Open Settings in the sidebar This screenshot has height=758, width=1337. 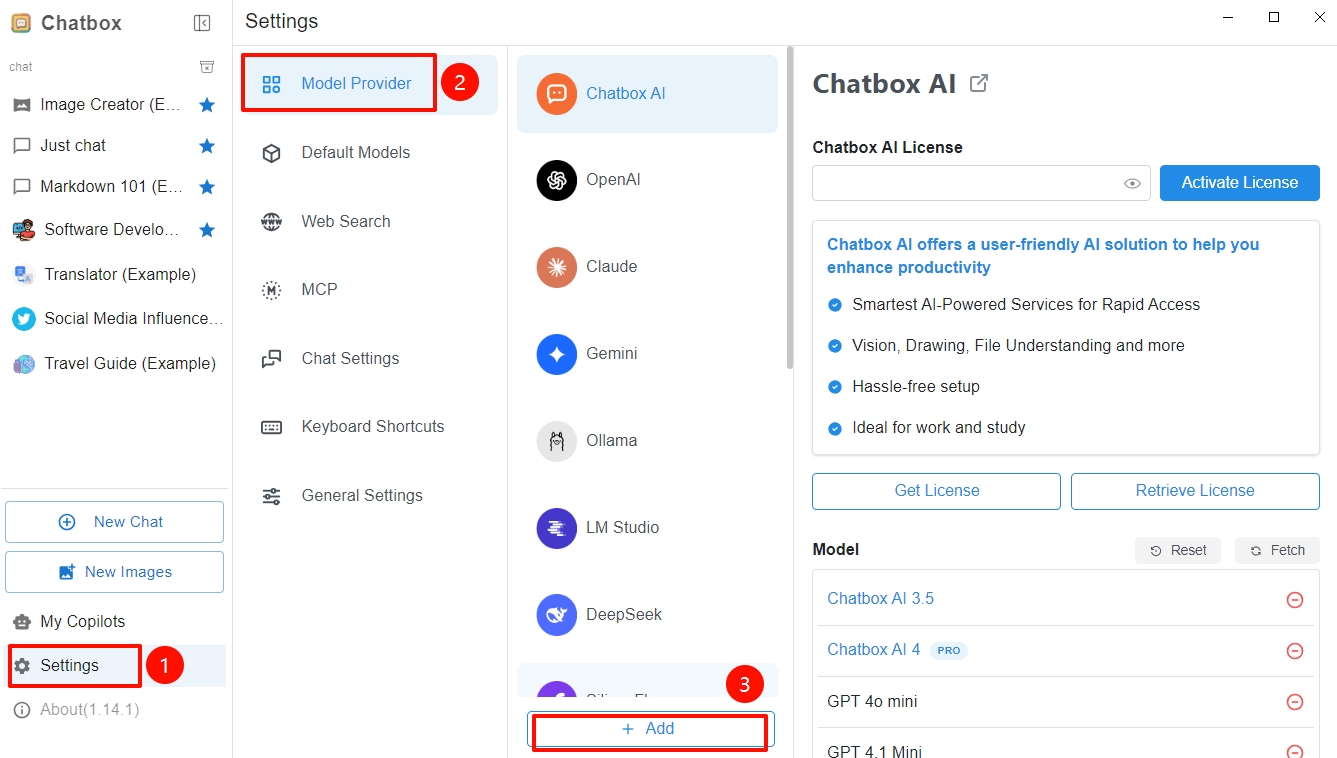click(115, 666)
